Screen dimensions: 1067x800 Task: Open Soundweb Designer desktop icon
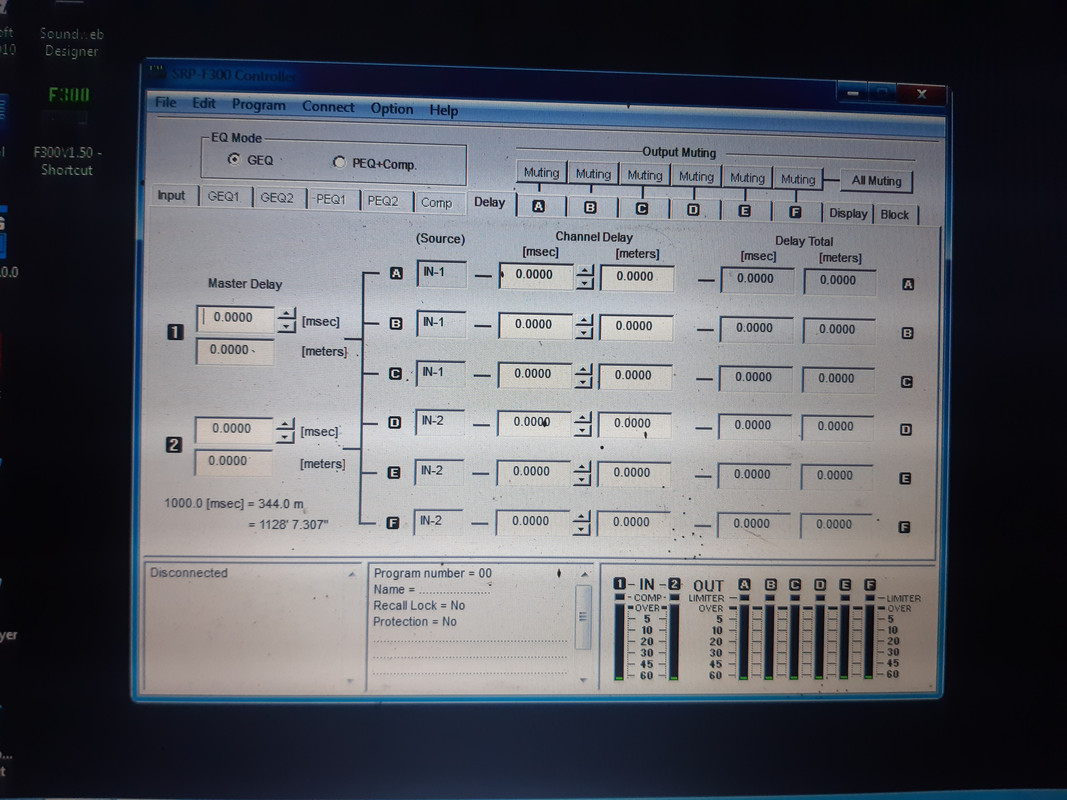point(71,41)
